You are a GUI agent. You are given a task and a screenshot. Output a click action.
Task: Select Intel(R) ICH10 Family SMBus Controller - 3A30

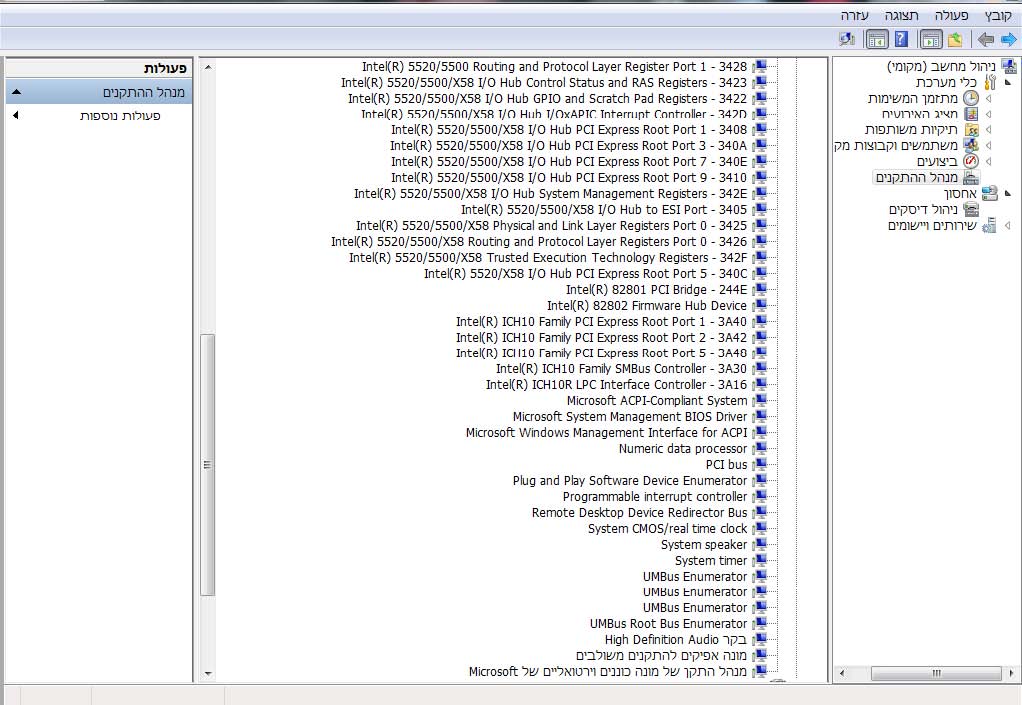(621, 369)
